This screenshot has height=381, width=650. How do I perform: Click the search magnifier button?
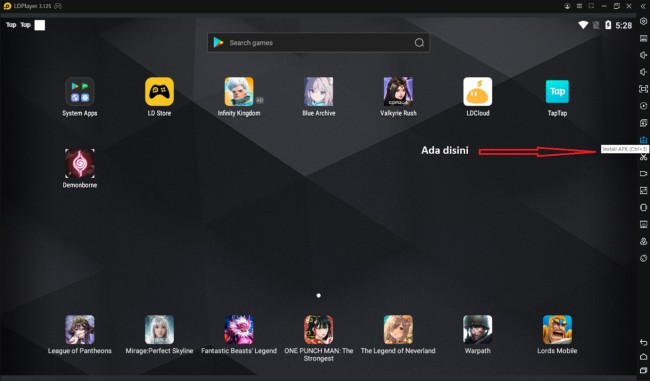click(419, 43)
